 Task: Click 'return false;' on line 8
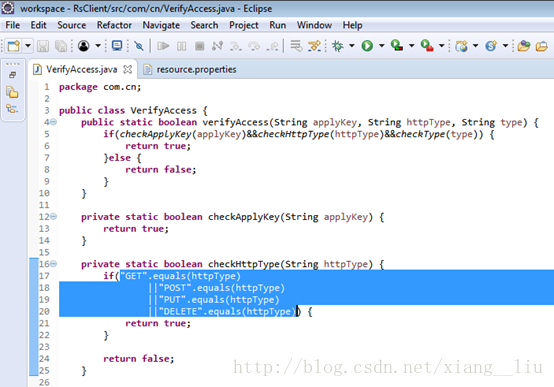[x=161, y=169]
